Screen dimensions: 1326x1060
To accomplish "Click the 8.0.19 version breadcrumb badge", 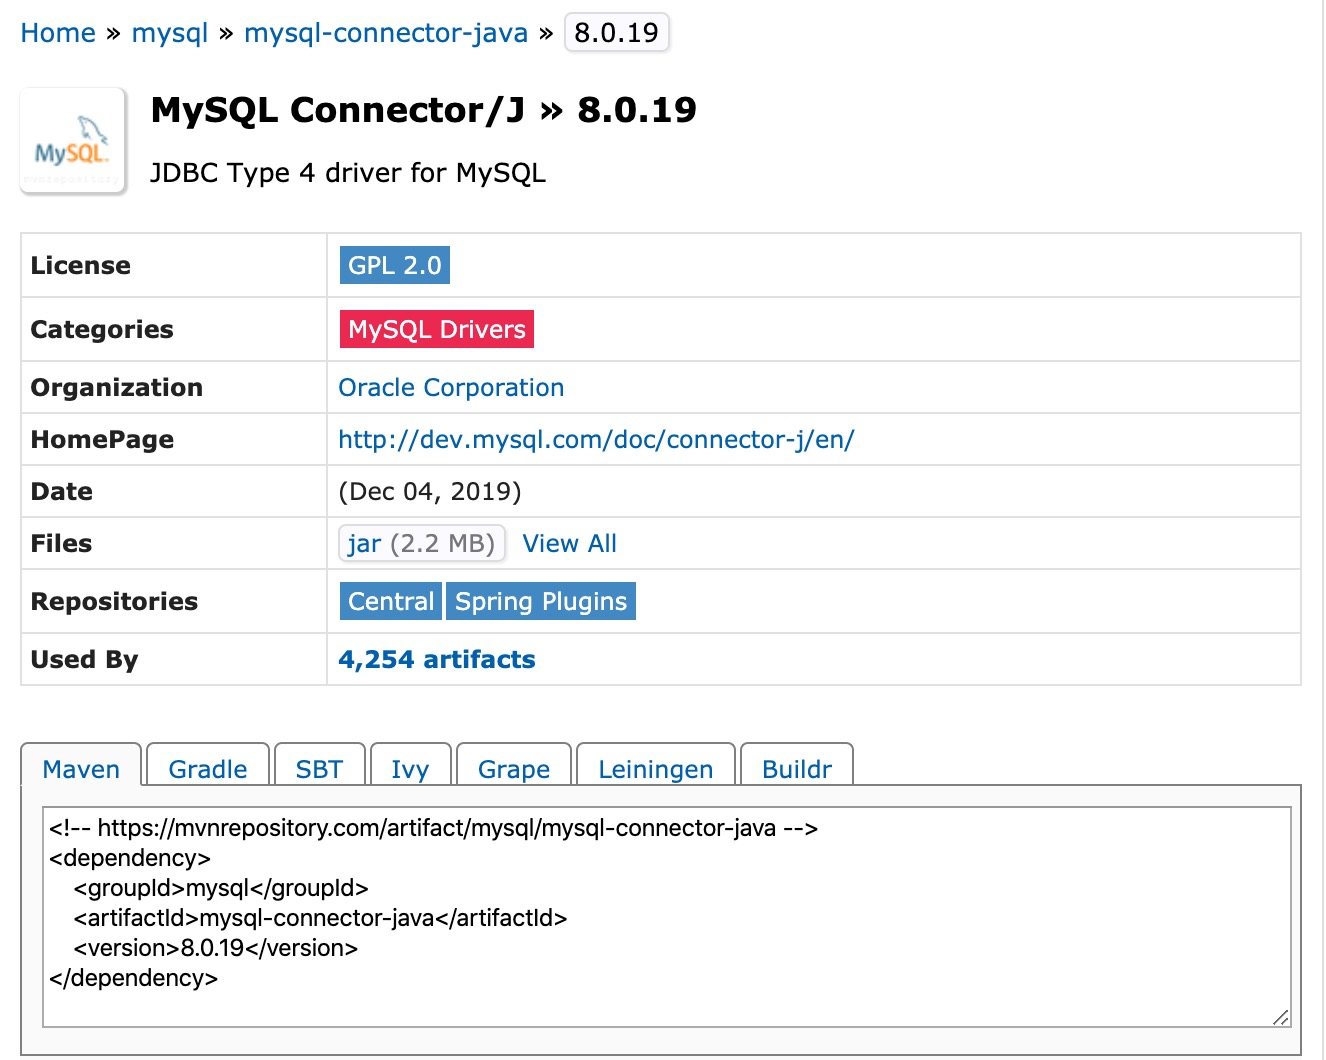I will [x=616, y=33].
